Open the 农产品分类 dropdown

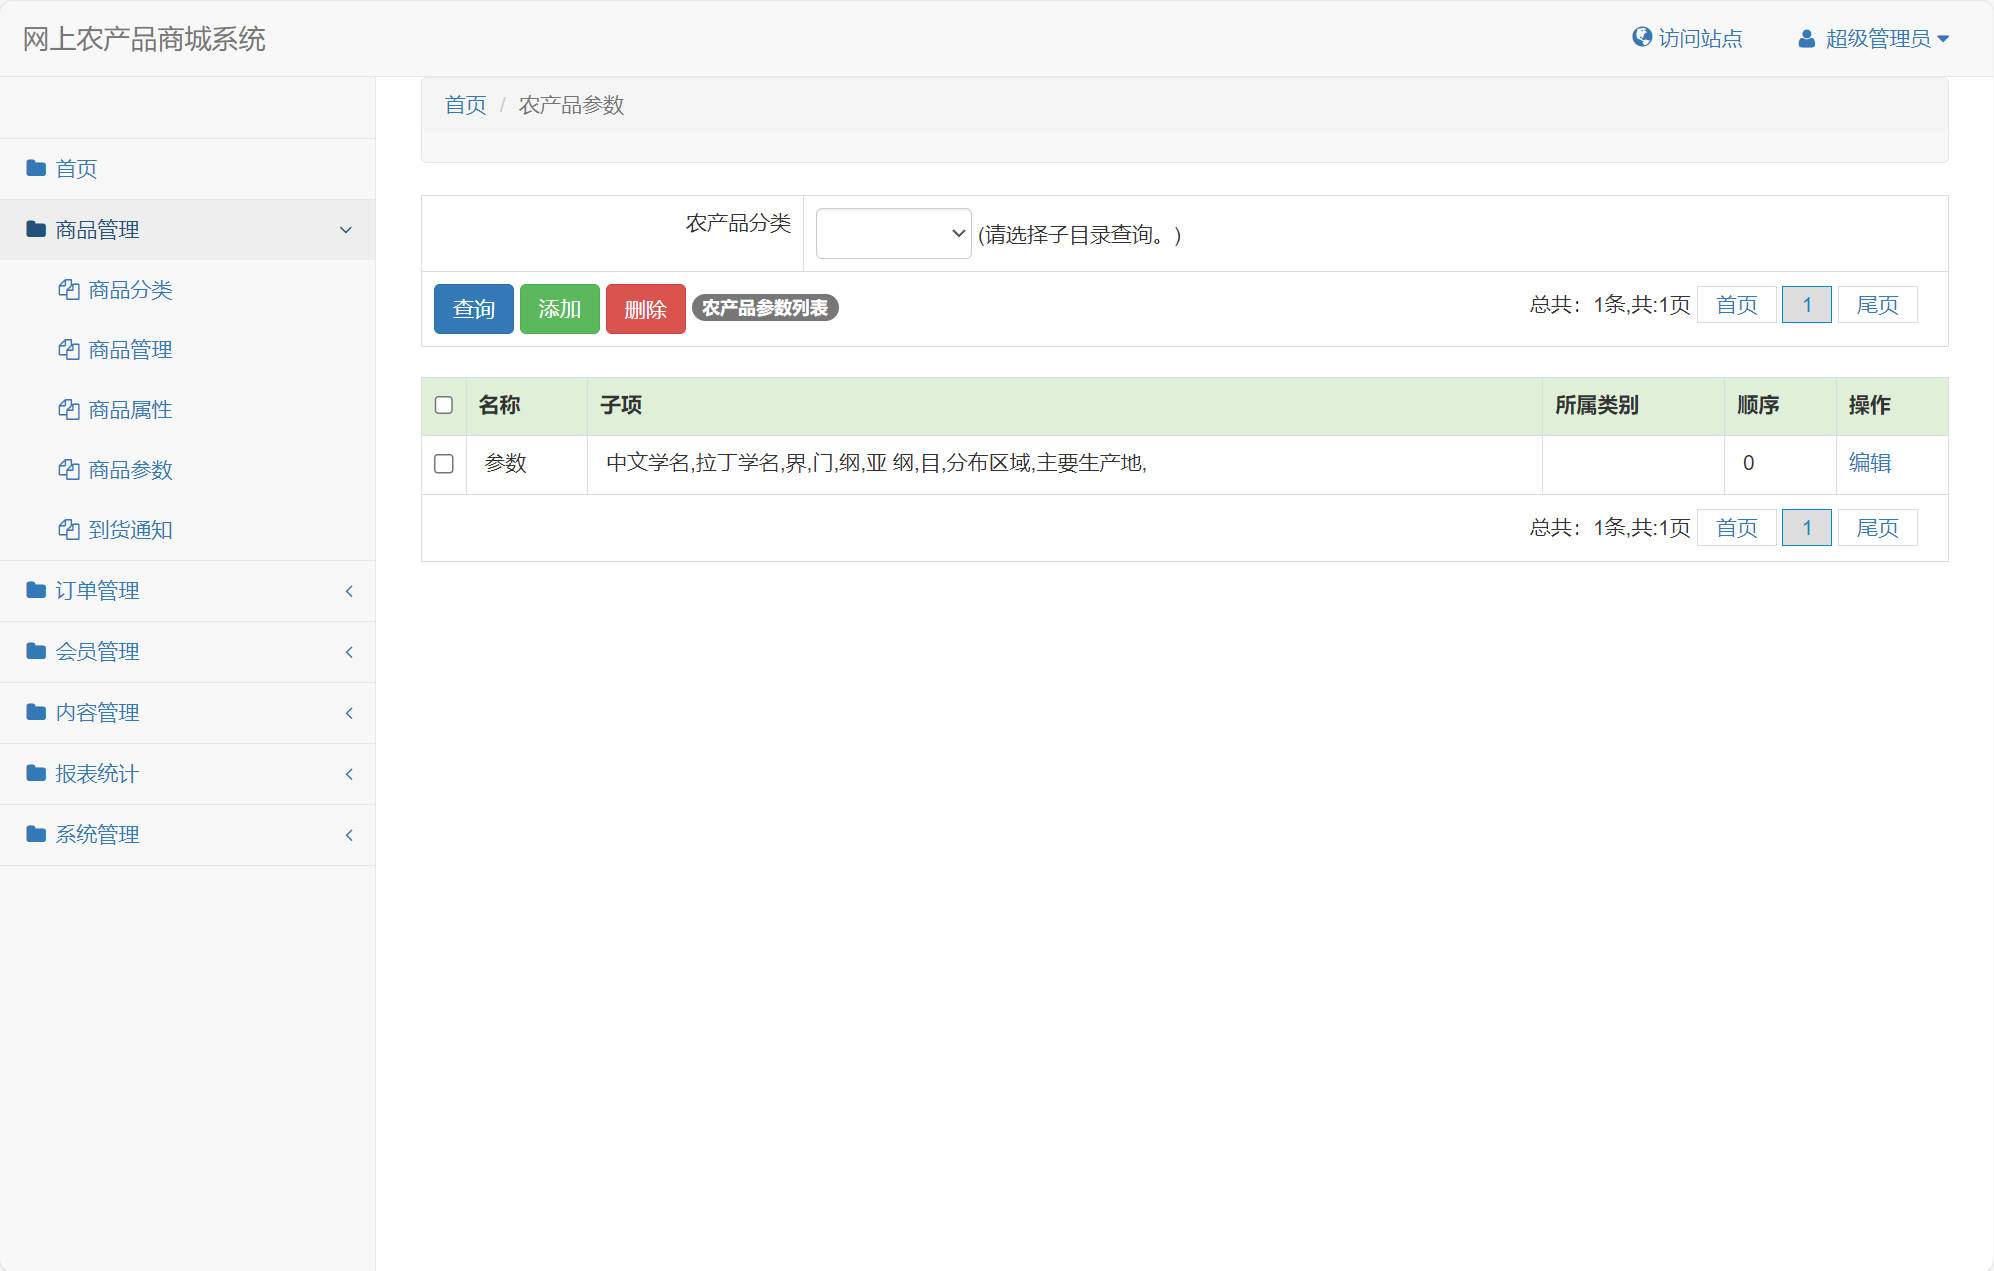click(892, 232)
